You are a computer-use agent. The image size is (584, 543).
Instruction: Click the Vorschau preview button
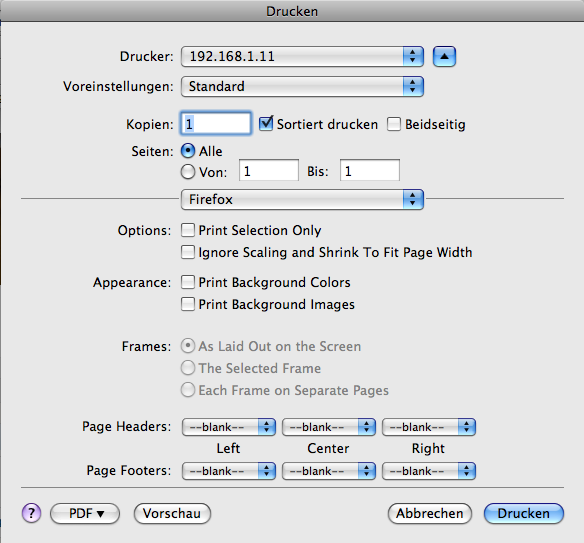tap(172, 514)
